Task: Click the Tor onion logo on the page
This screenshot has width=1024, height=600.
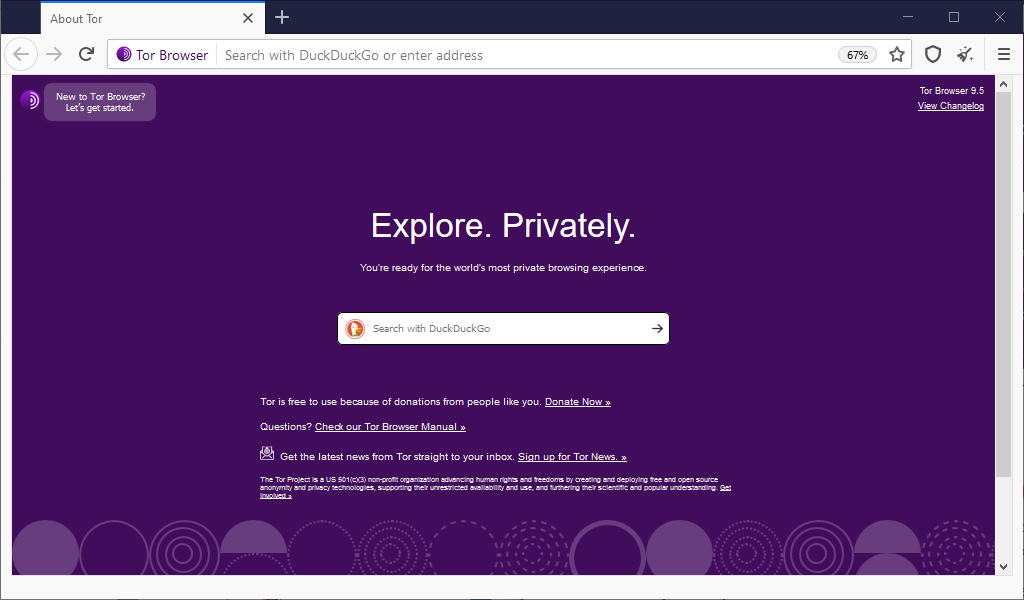Action: [x=30, y=100]
